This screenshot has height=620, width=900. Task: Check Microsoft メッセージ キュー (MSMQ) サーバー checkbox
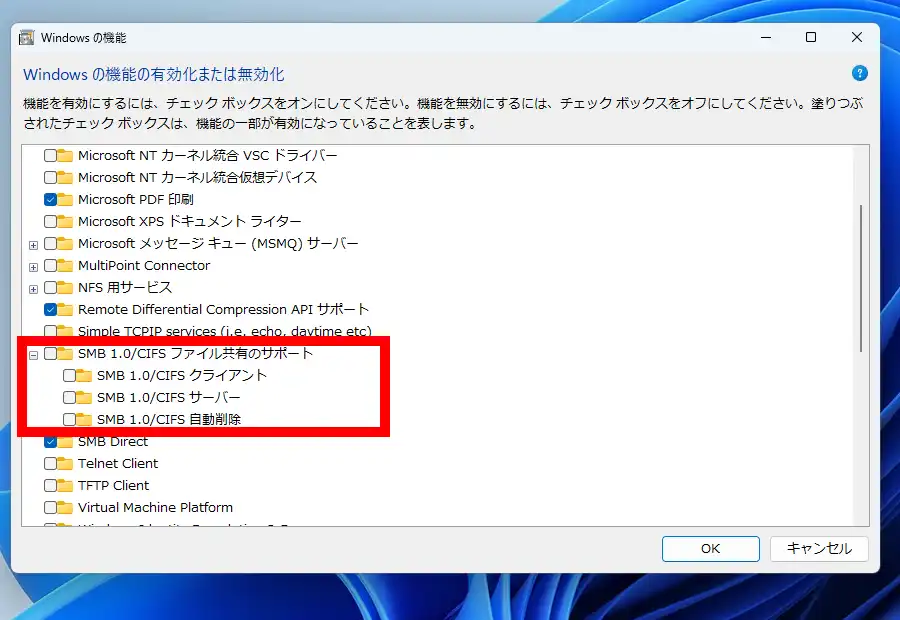[51, 244]
